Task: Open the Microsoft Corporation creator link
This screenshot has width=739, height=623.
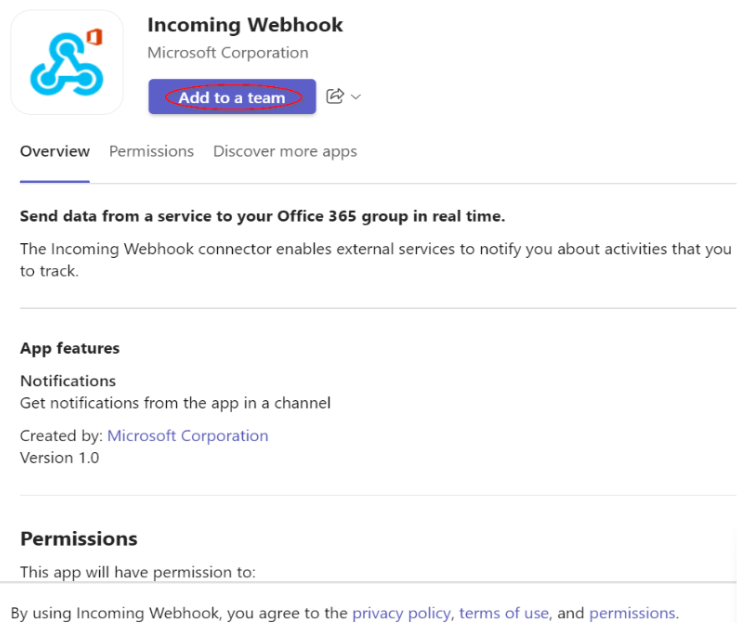Action: (188, 435)
